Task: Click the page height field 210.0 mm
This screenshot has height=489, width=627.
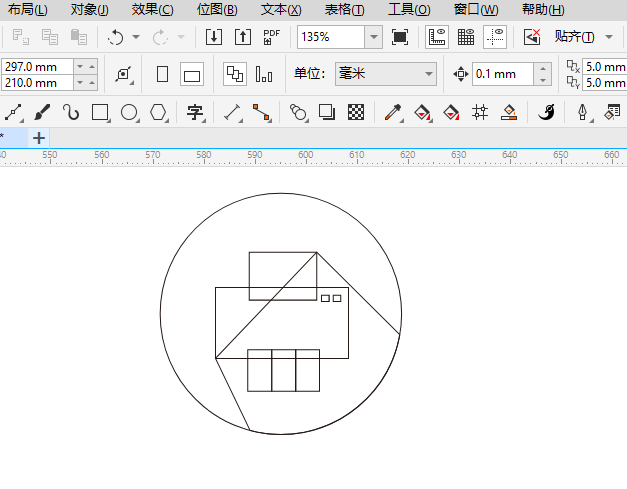Action: pos(37,83)
